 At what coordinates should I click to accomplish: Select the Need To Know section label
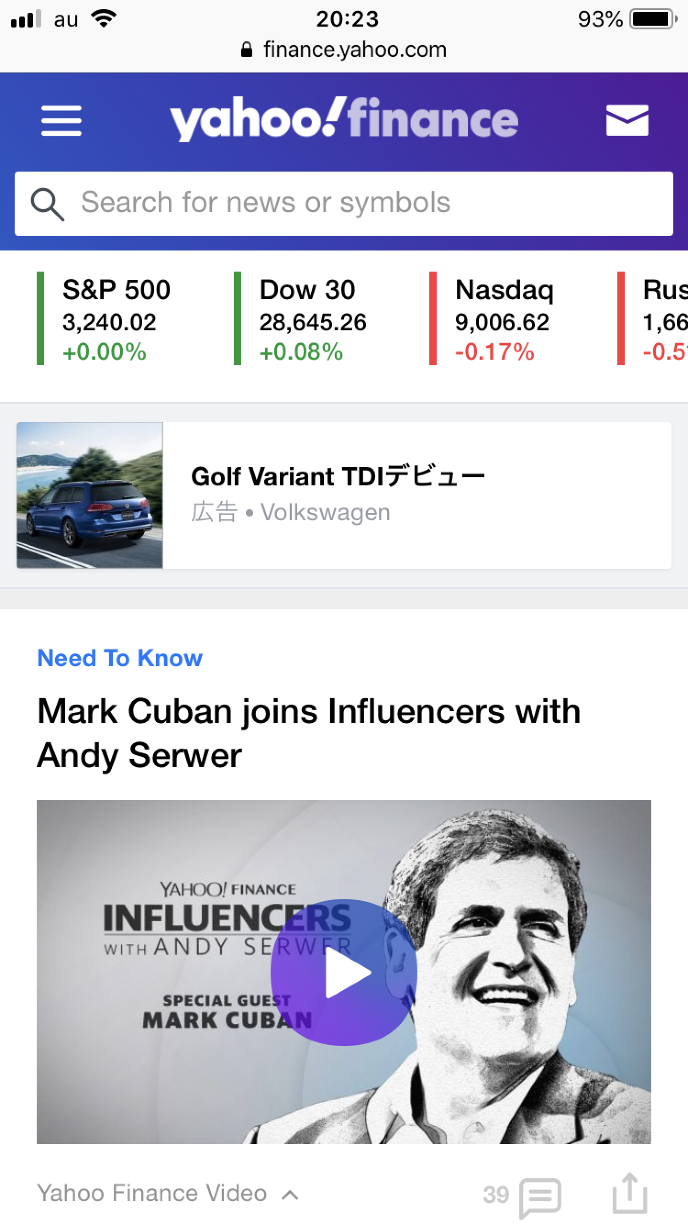120,658
